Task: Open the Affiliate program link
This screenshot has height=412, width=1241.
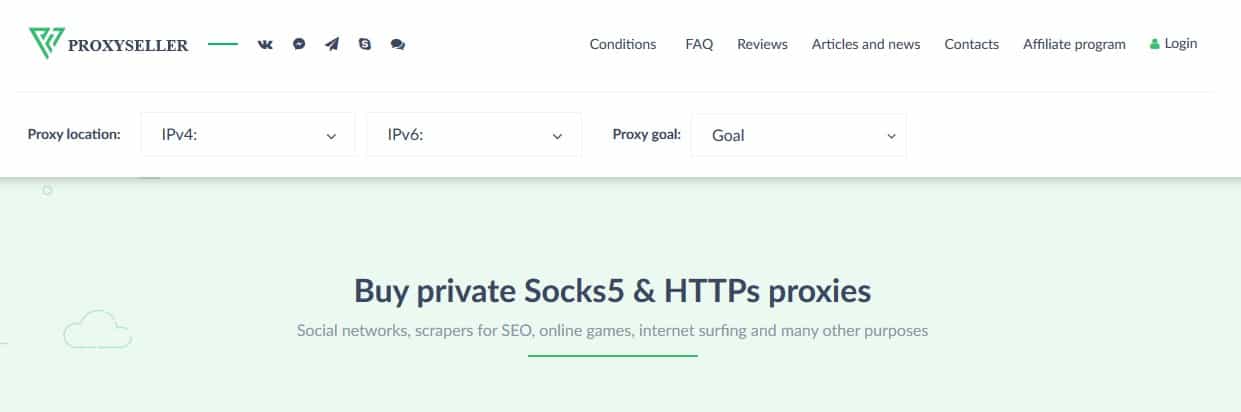Action: pos(1074,44)
